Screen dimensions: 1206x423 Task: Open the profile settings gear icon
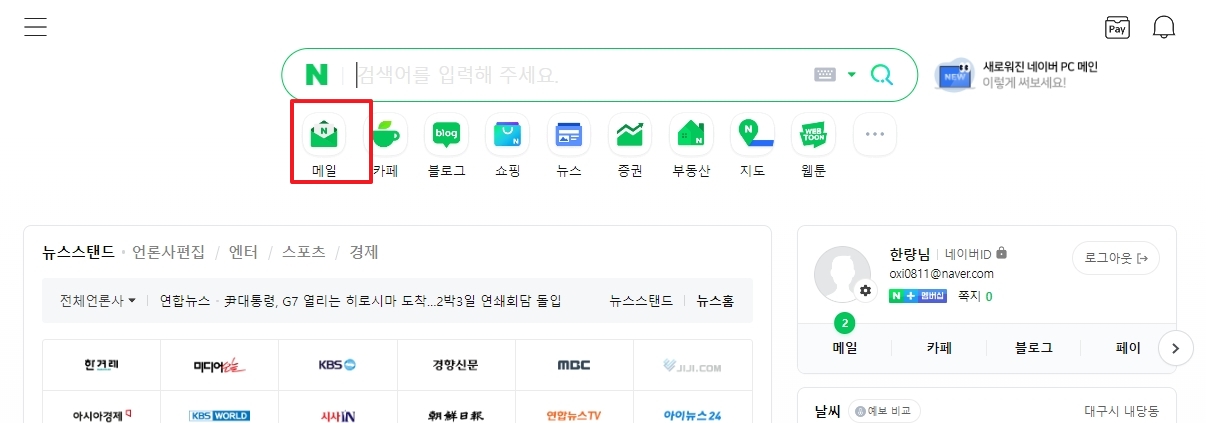tap(865, 291)
